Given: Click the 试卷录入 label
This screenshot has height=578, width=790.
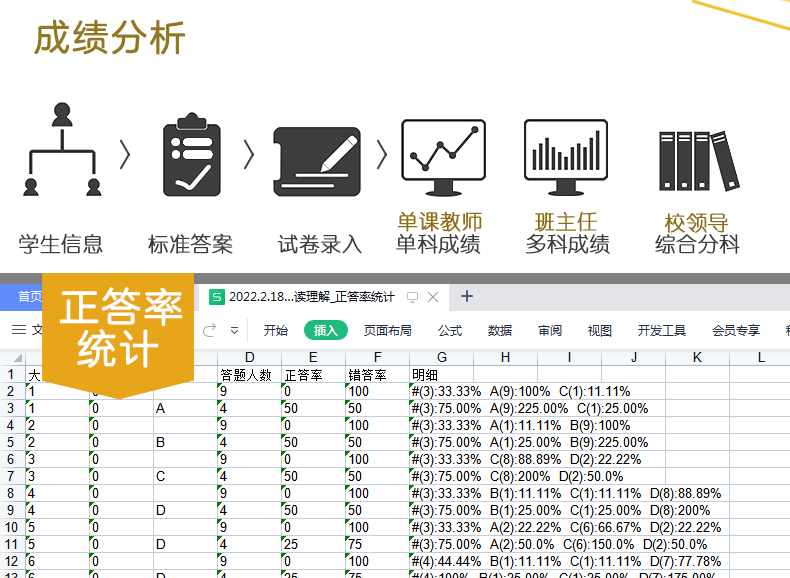Looking at the screenshot, I should (320, 244).
